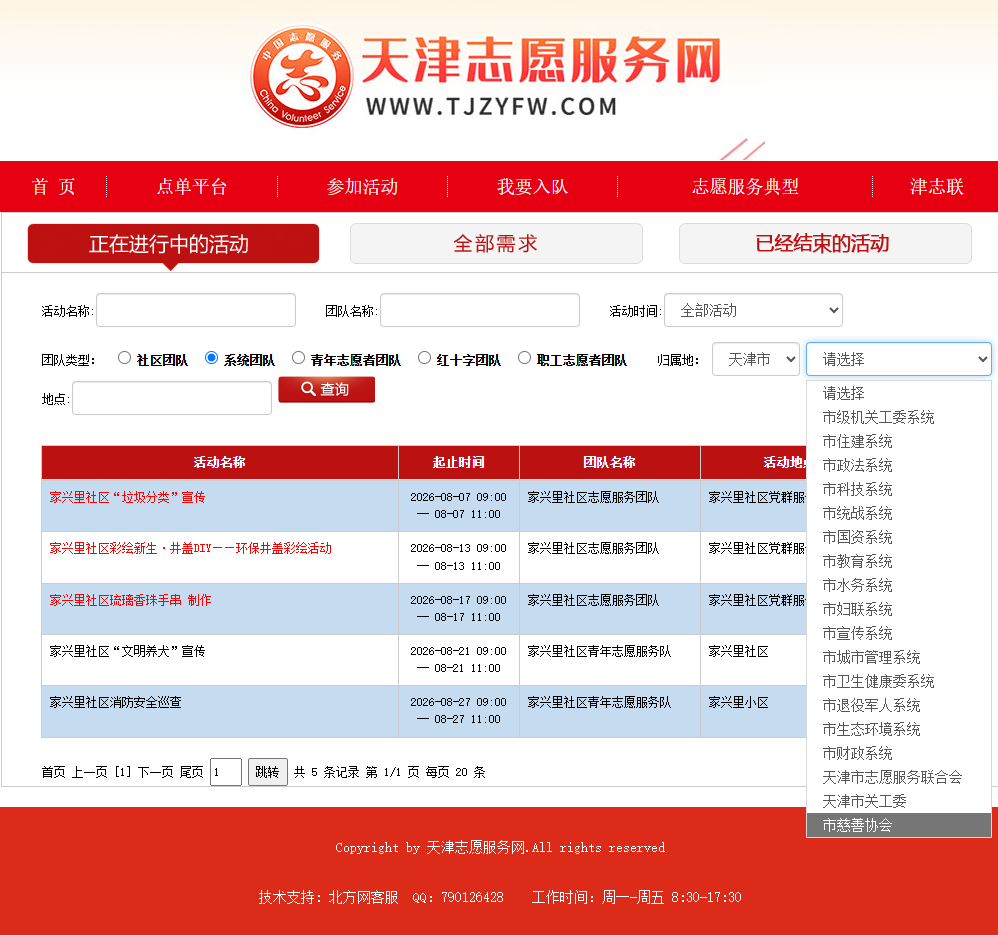Collapse the 请选择 system dropdown

[x=899, y=359]
